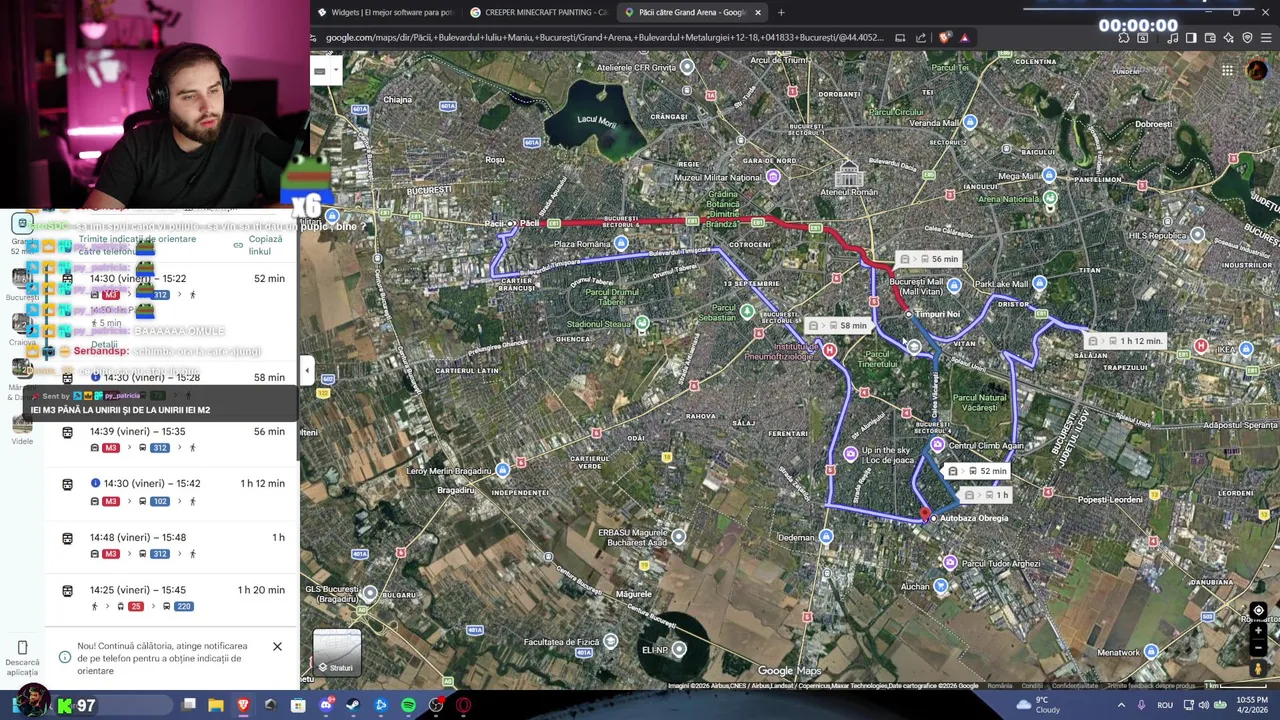Open Discord from the taskbar
This screenshot has width=1280, height=720.
[326, 705]
